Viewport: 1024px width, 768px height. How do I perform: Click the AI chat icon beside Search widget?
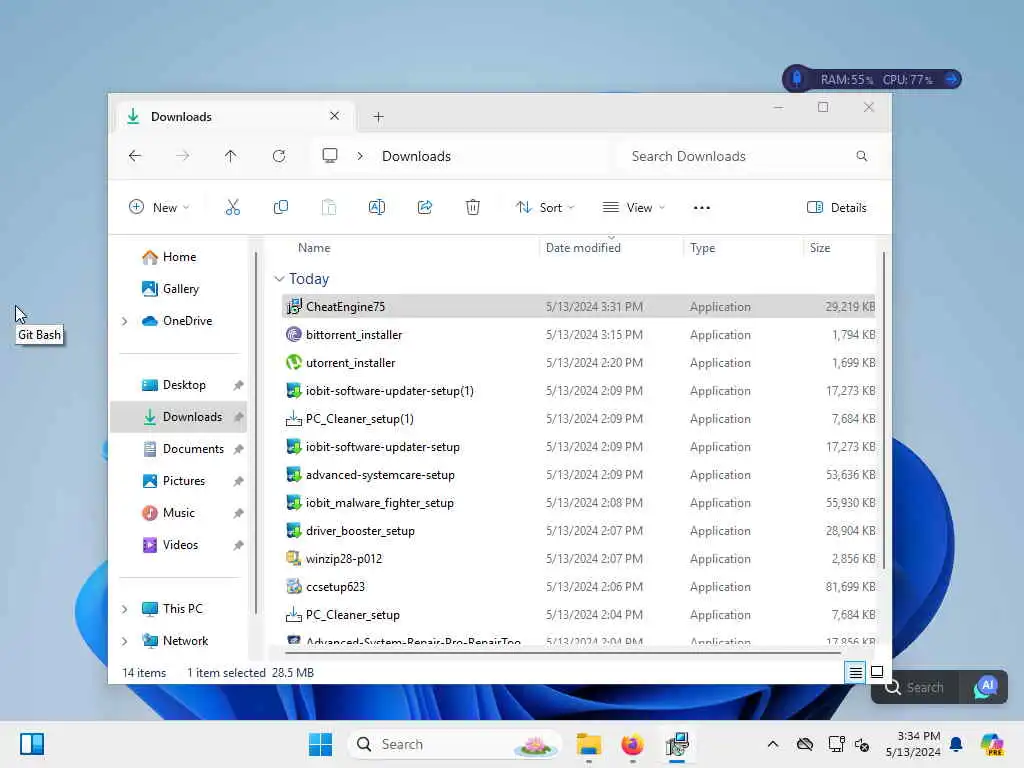(x=985, y=687)
